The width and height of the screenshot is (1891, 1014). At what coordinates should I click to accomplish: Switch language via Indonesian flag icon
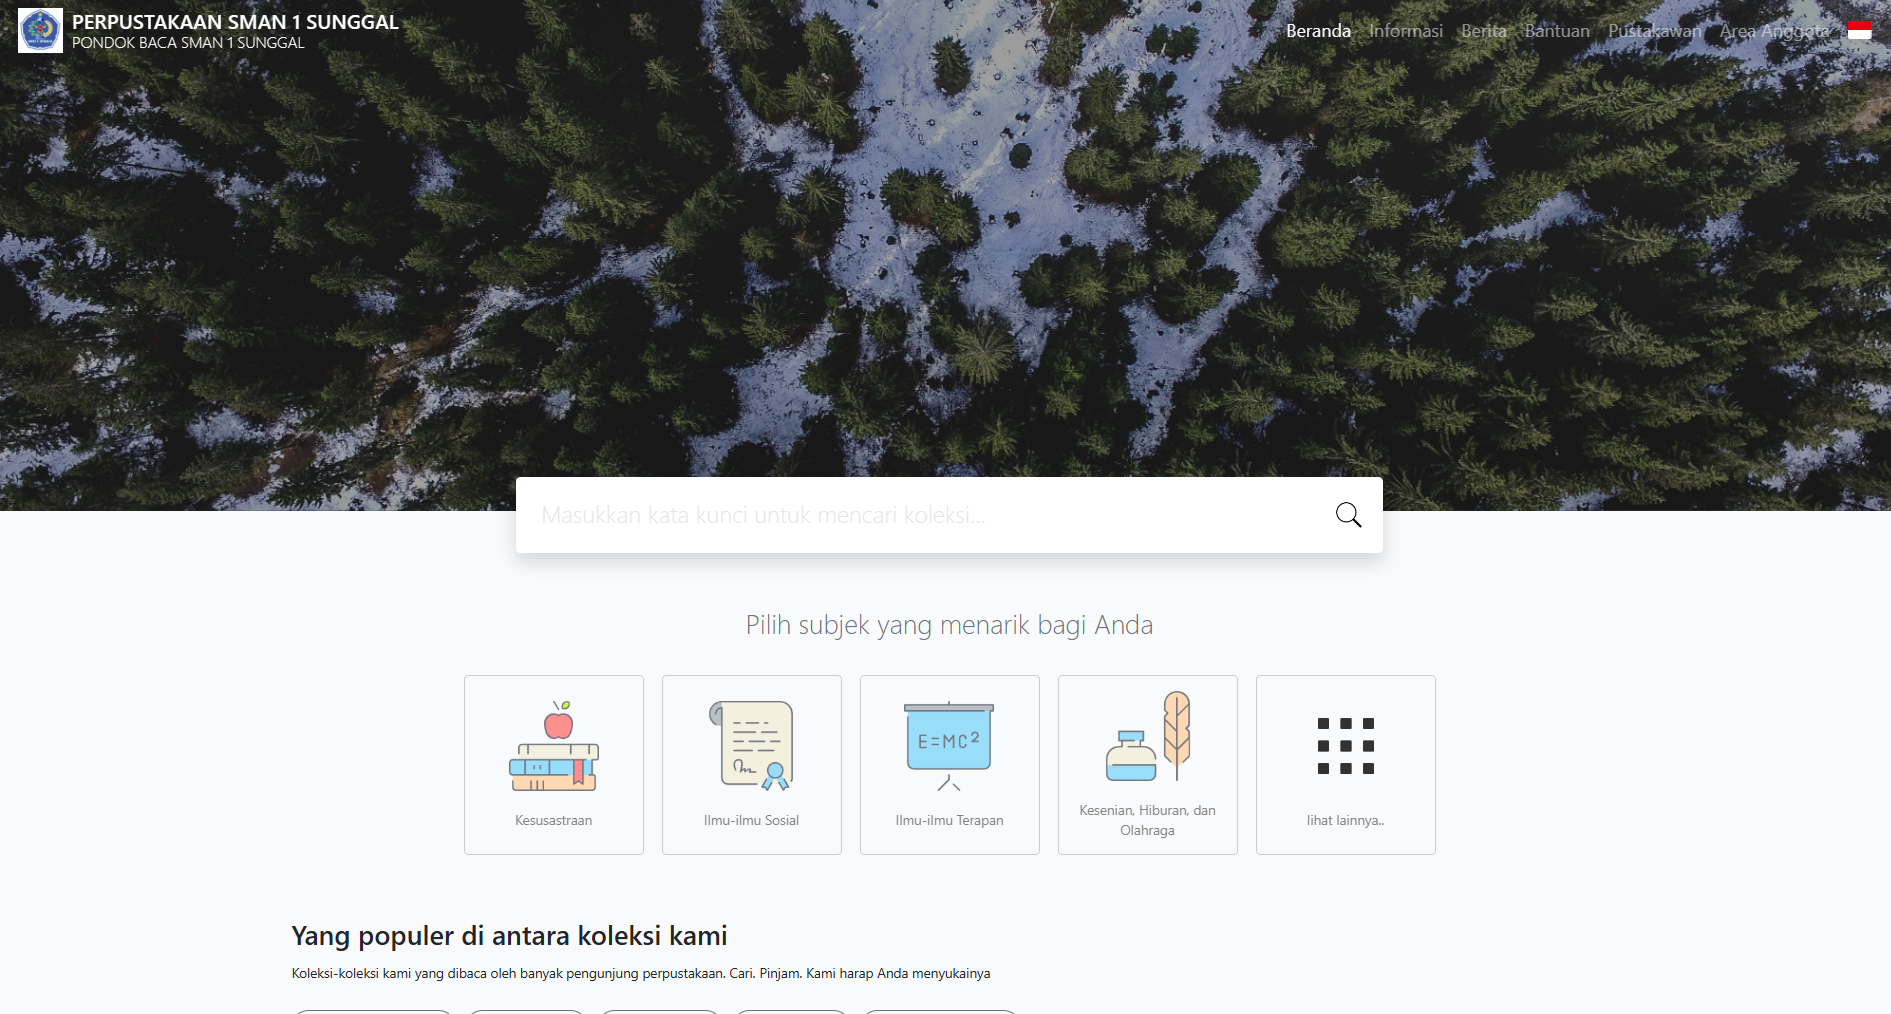1860,31
